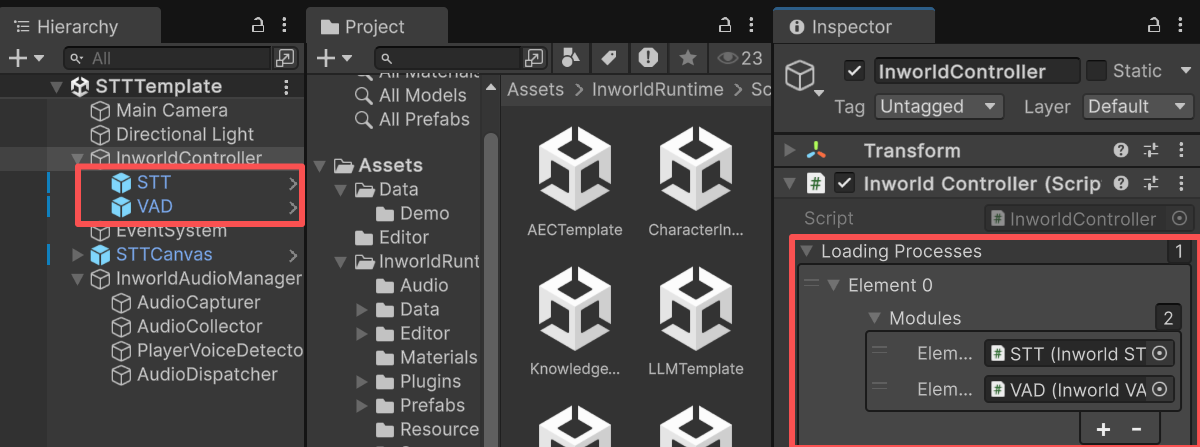
Task: Open the Layer dropdown
Action: tap(1138, 106)
